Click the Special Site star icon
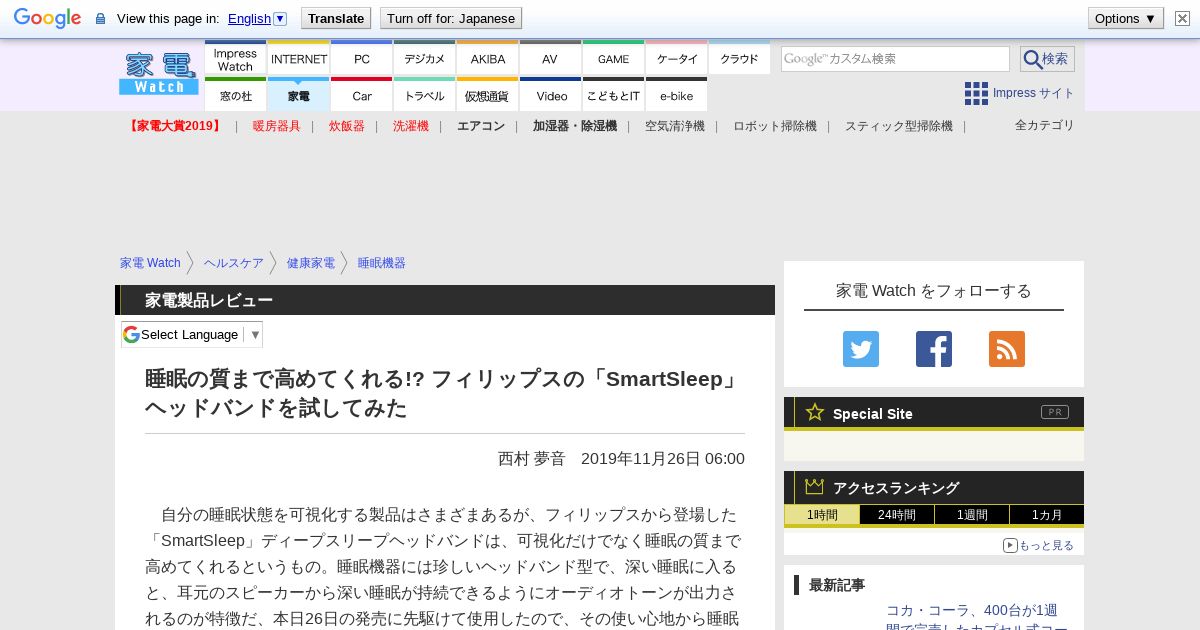The width and height of the screenshot is (1200, 630). (x=815, y=412)
